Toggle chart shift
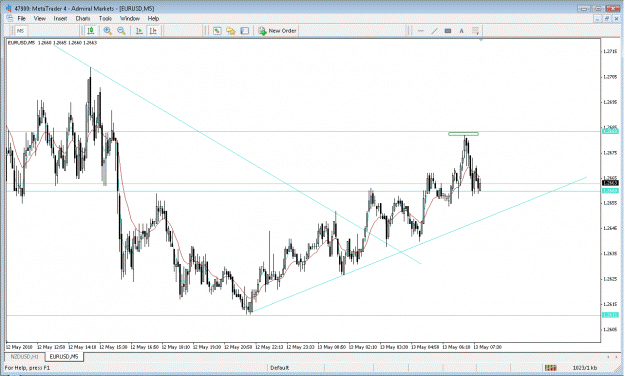Screen dimensions: 625x376 (x=153, y=31)
